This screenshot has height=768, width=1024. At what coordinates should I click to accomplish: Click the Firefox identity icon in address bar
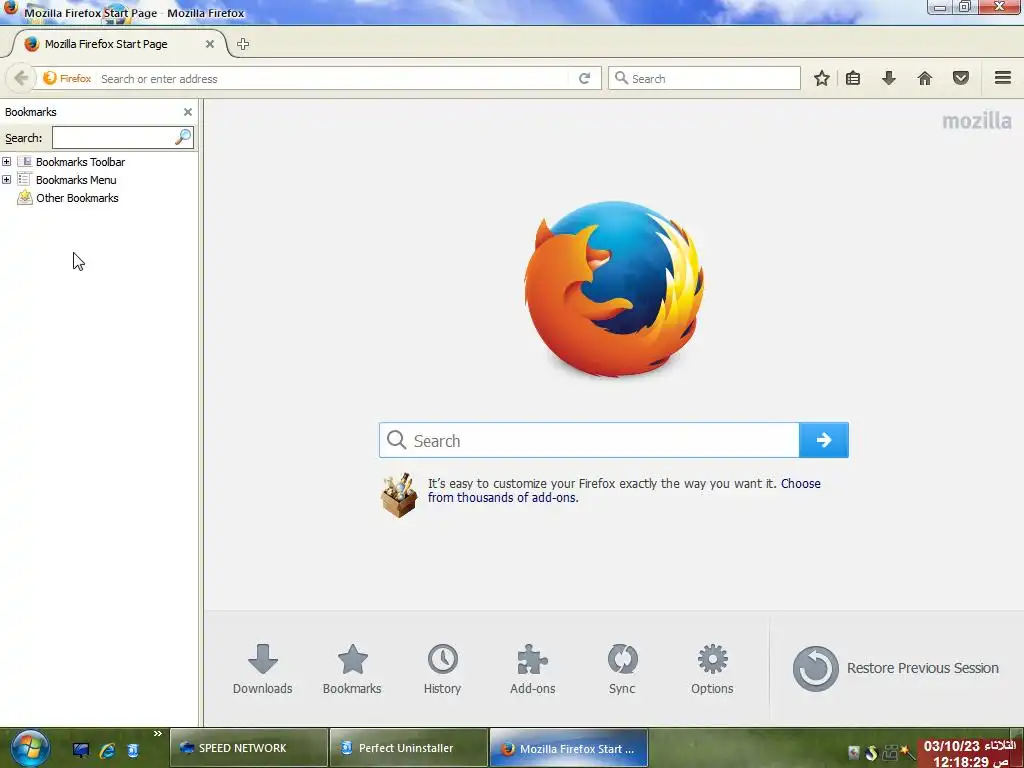(67, 78)
